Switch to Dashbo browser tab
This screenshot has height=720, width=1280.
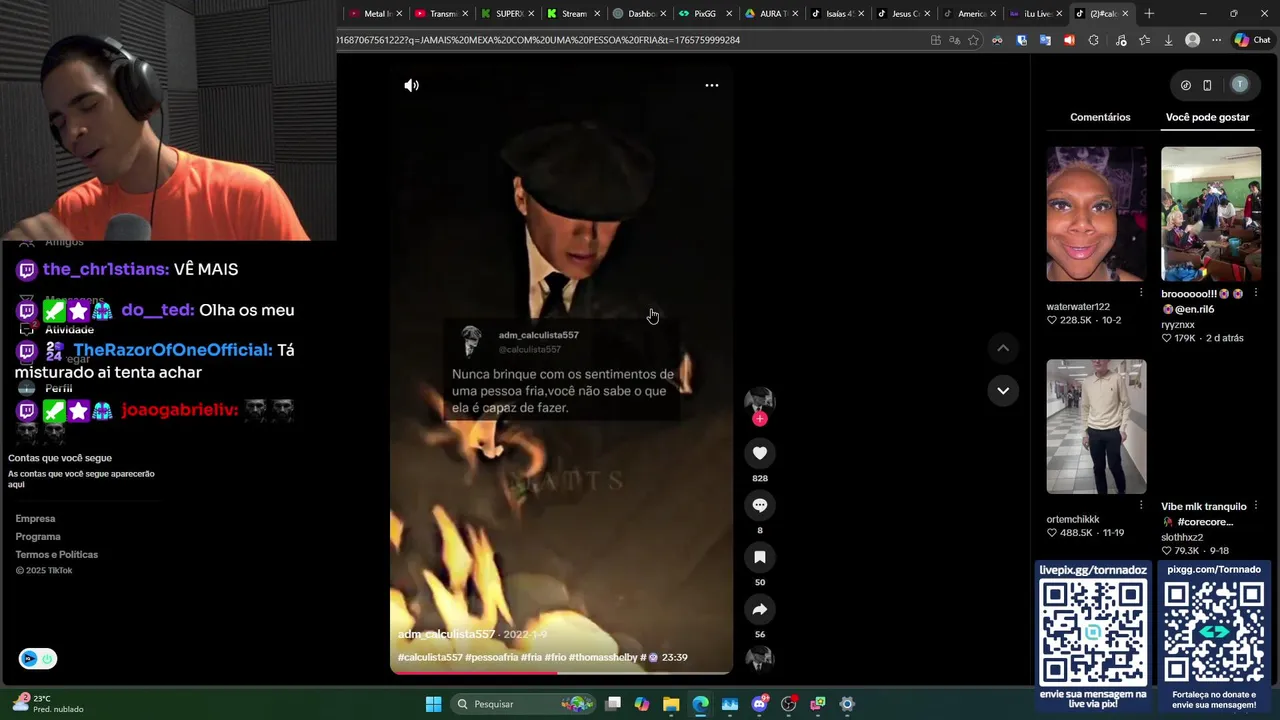click(639, 13)
